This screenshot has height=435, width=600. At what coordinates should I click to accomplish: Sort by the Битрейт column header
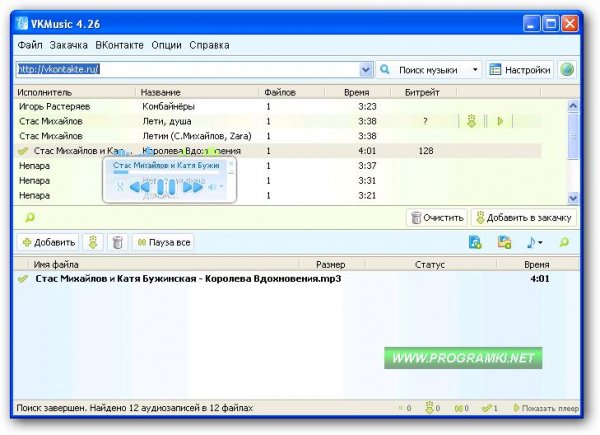pos(423,92)
